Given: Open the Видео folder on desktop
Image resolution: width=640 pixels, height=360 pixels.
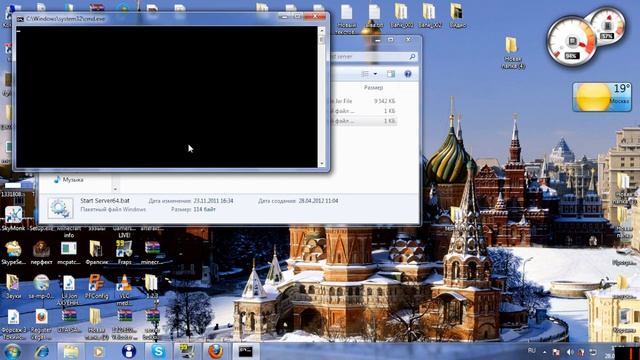Looking at the screenshot, I should 457,16.
